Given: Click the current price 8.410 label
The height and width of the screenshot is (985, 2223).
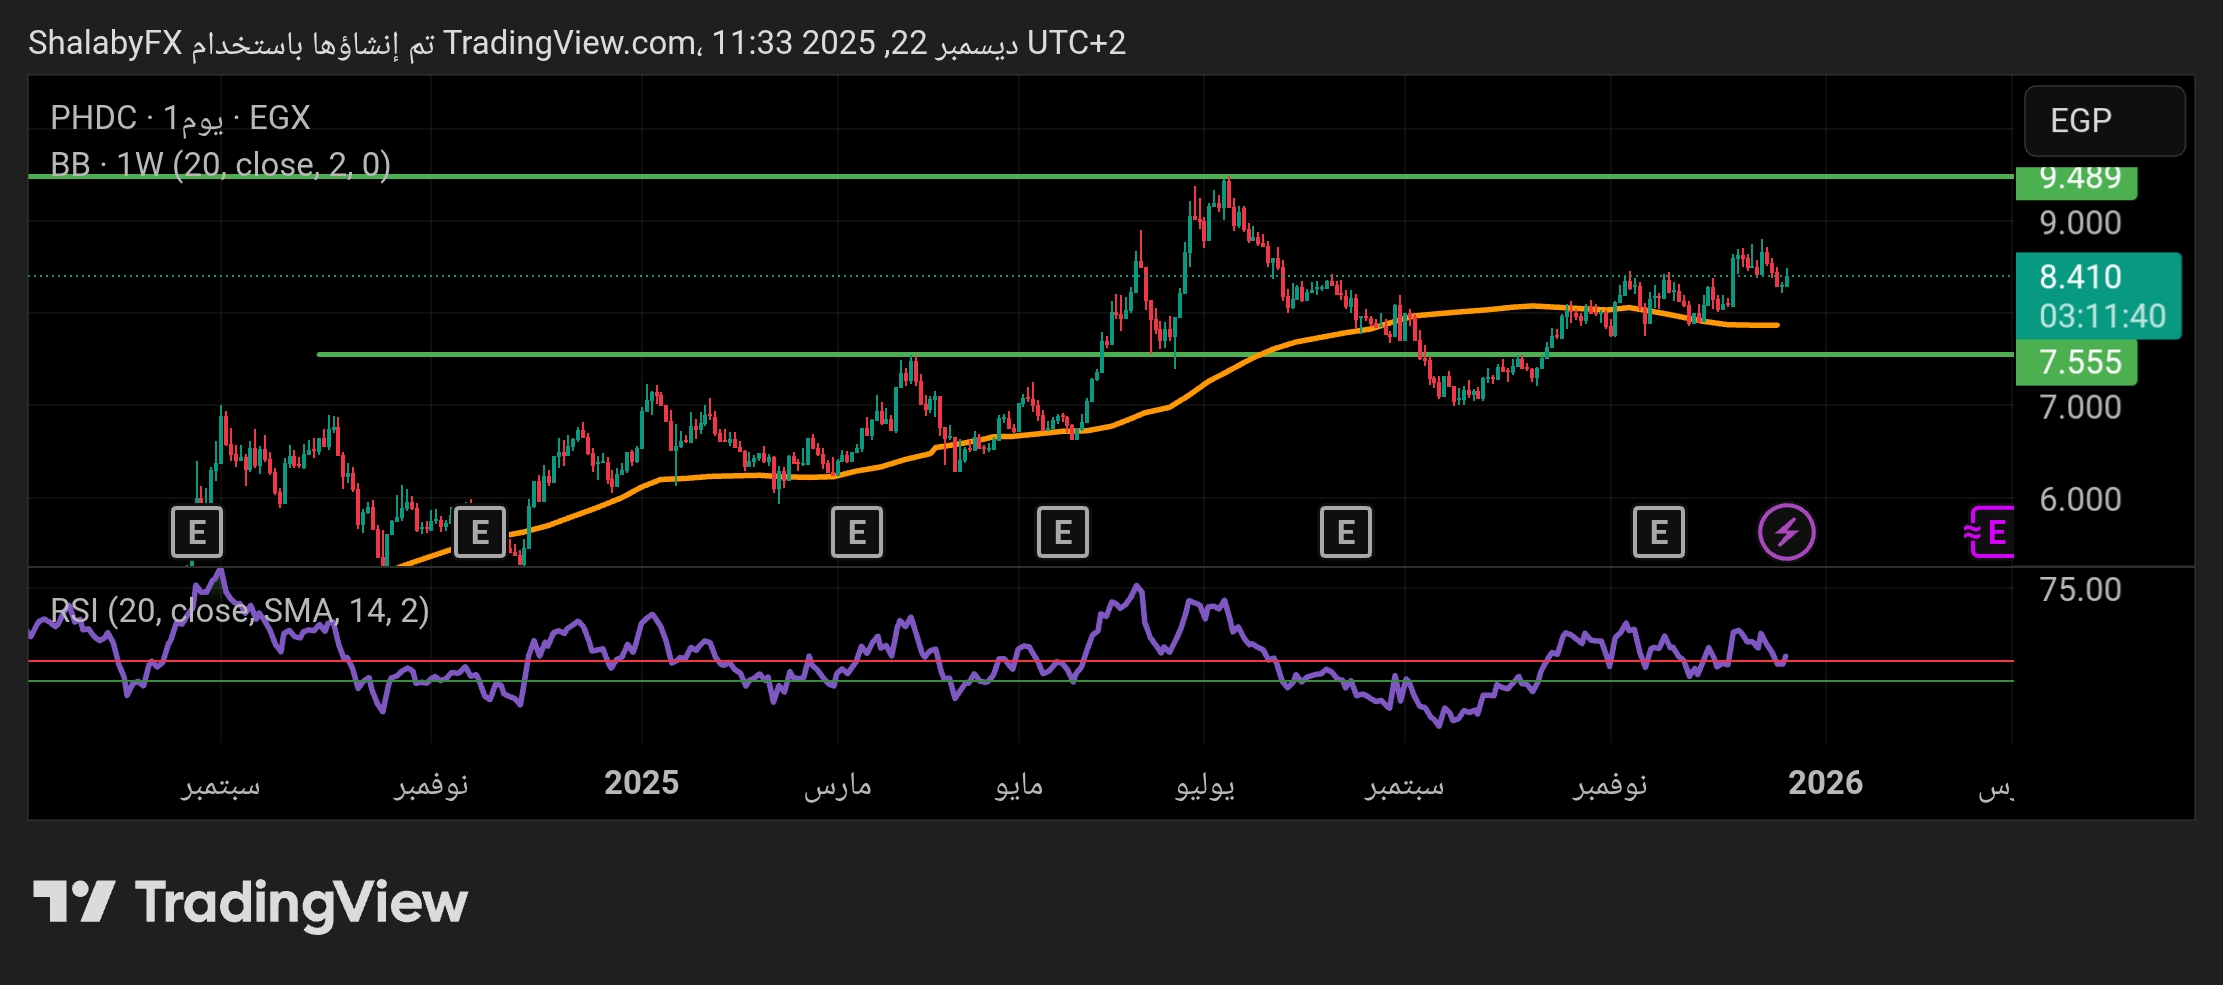Looking at the screenshot, I should [2080, 277].
